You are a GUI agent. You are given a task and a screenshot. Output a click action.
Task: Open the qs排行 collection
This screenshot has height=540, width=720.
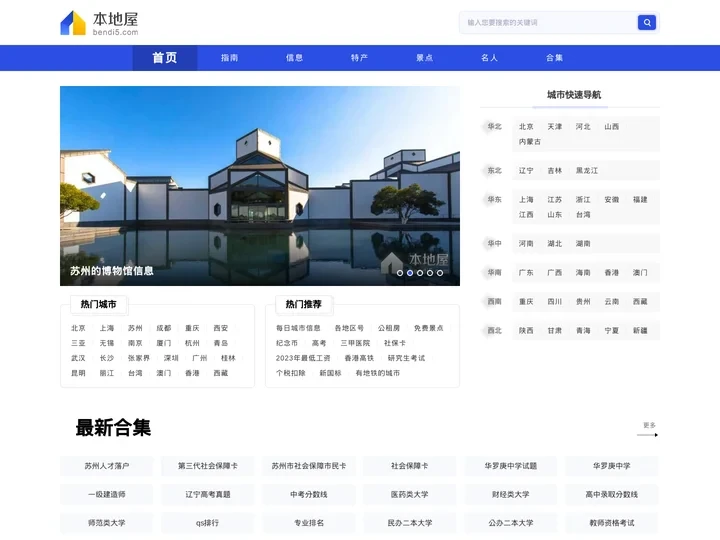(x=208, y=523)
